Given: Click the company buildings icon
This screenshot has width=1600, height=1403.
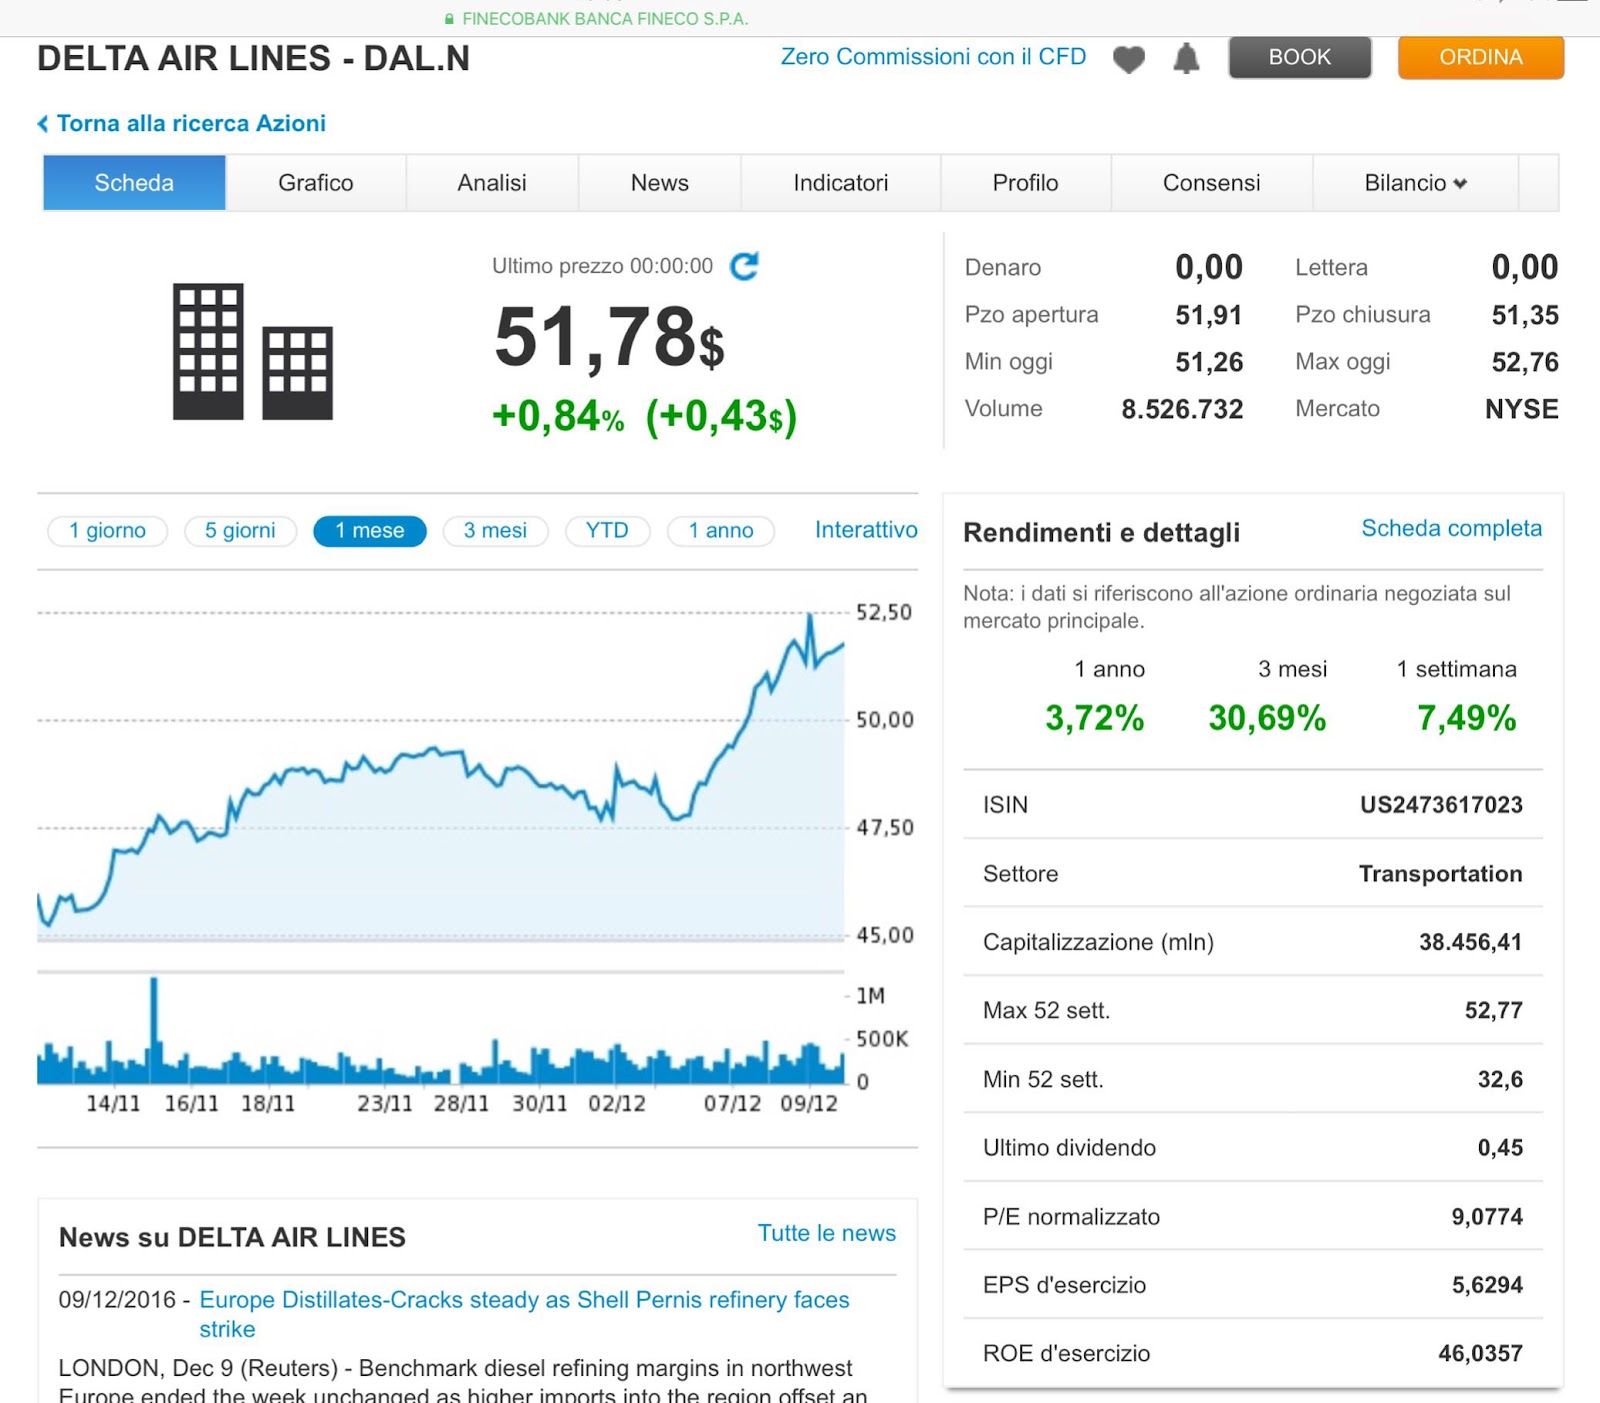Looking at the screenshot, I should 252,351.
